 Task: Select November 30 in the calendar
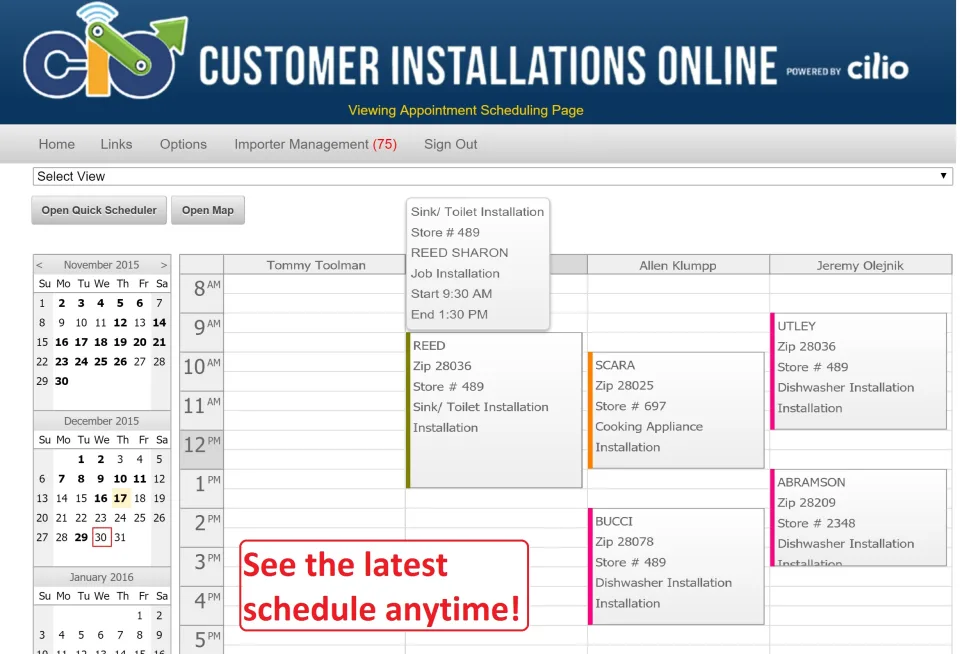[x=62, y=381]
